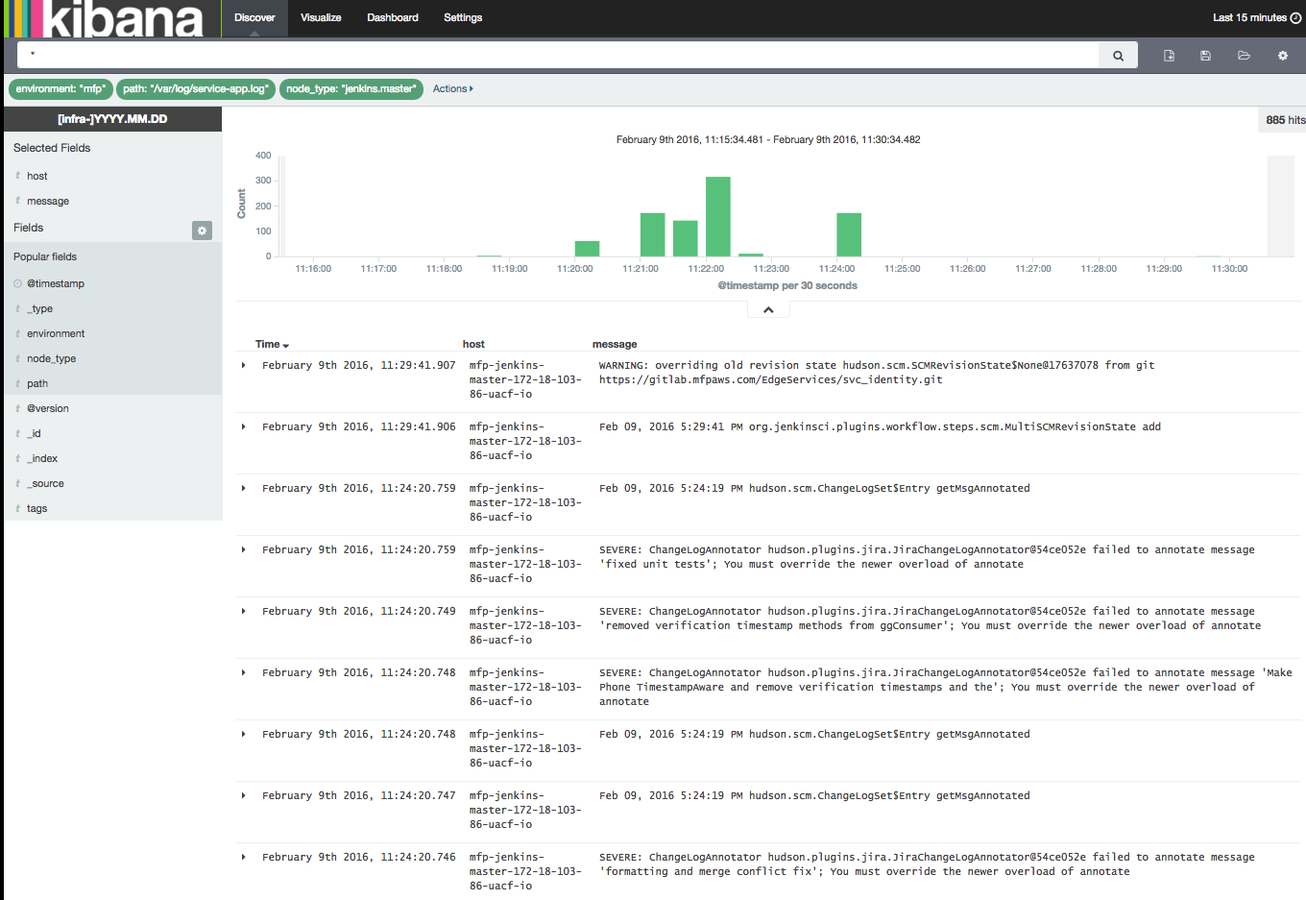
Task: Click the tallest histogram bar at 11:22:00
Action: coord(718,217)
